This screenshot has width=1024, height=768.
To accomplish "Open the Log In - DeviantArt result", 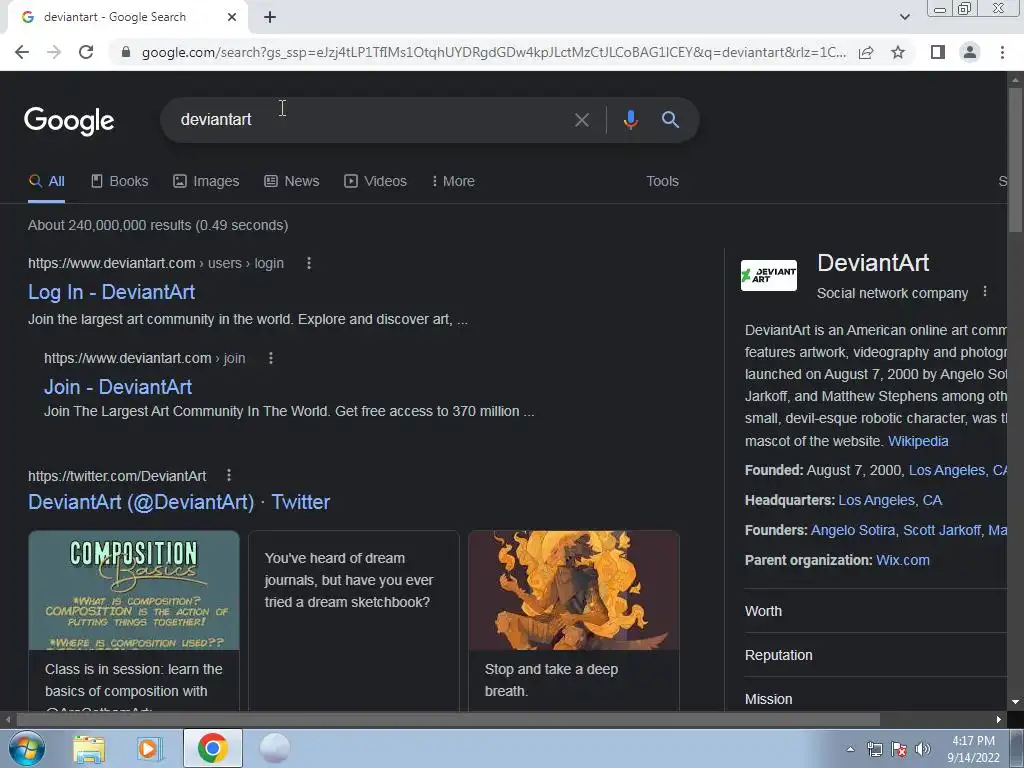I will (112, 292).
